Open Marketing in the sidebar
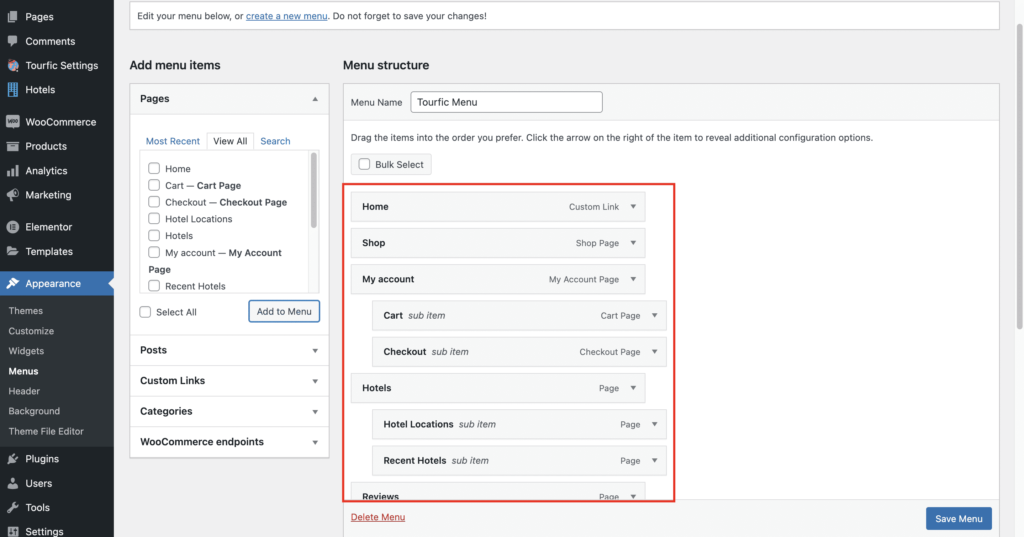This screenshot has width=1024, height=537. click(48, 195)
